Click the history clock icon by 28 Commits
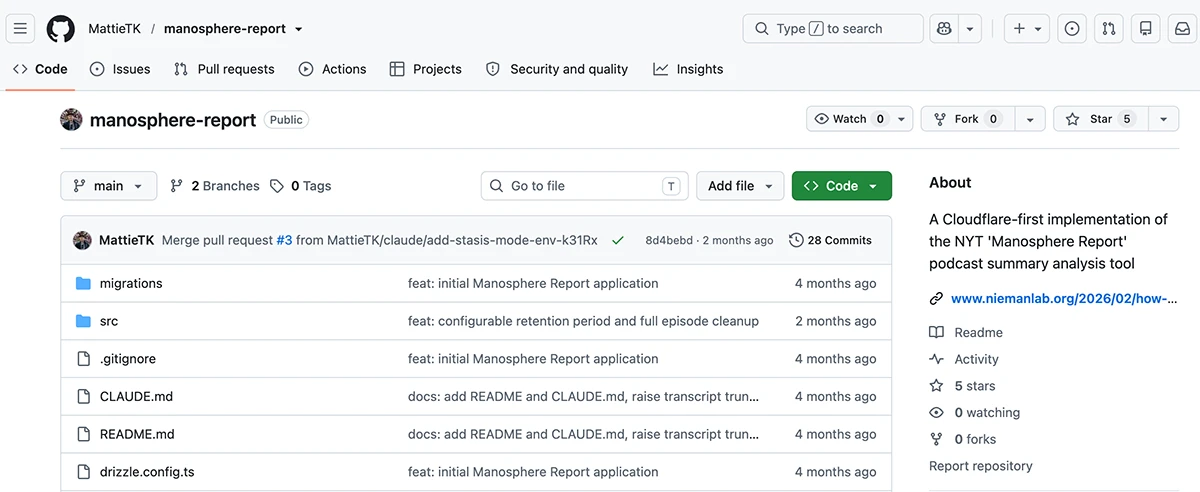 [796, 240]
